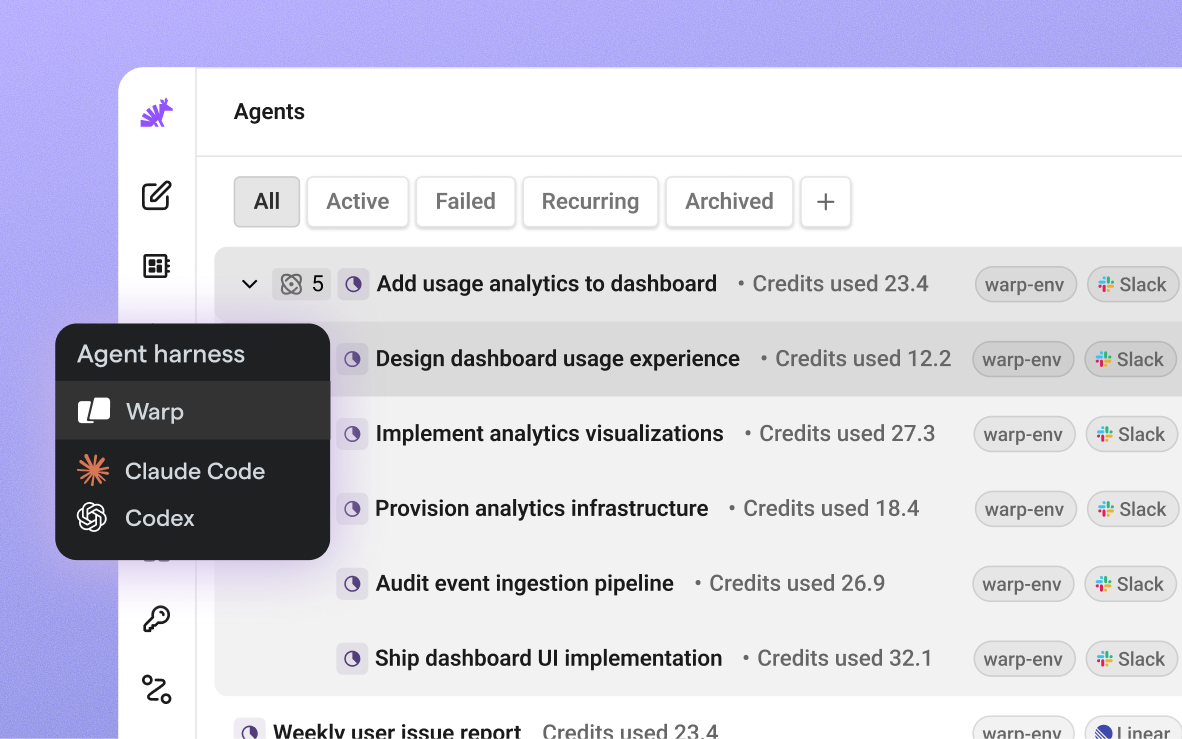Choose Claude Code as agent harness
The height and width of the screenshot is (739, 1182).
pyautogui.click(x=193, y=471)
